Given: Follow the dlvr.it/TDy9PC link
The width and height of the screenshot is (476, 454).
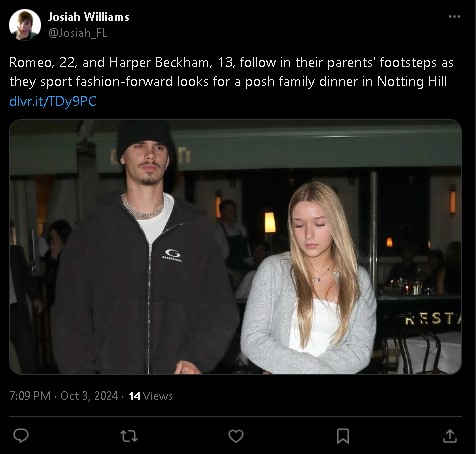Looking at the screenshot, I should coord(53,101).
